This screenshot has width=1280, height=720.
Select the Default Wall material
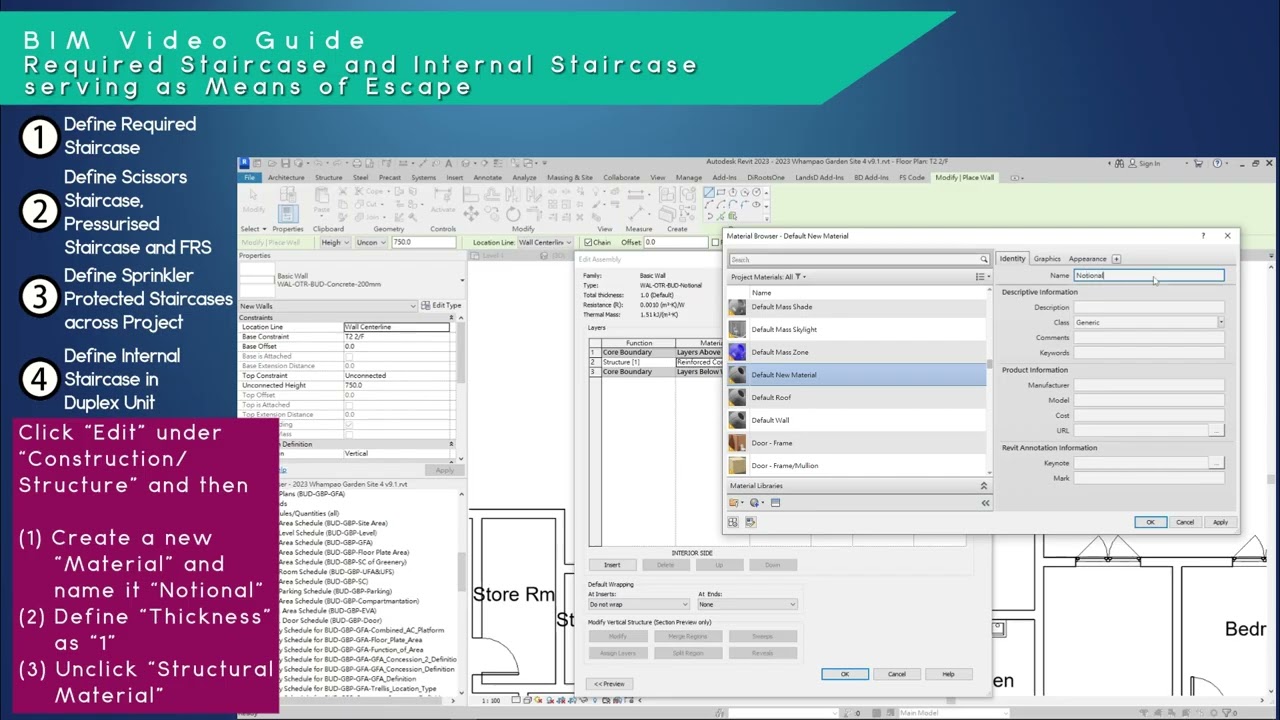pyautogui.click(x=857, y=420)
